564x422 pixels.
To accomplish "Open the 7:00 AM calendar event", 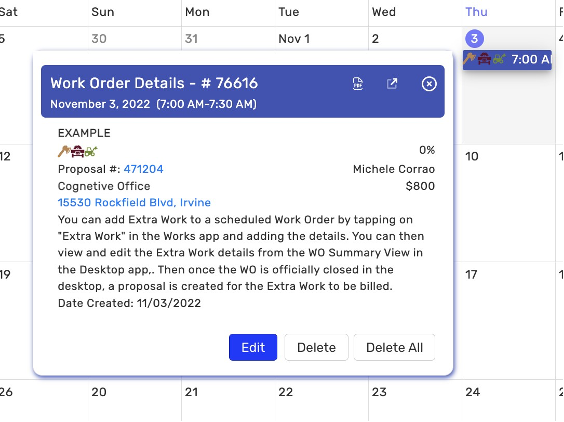I will coord(507,59).
